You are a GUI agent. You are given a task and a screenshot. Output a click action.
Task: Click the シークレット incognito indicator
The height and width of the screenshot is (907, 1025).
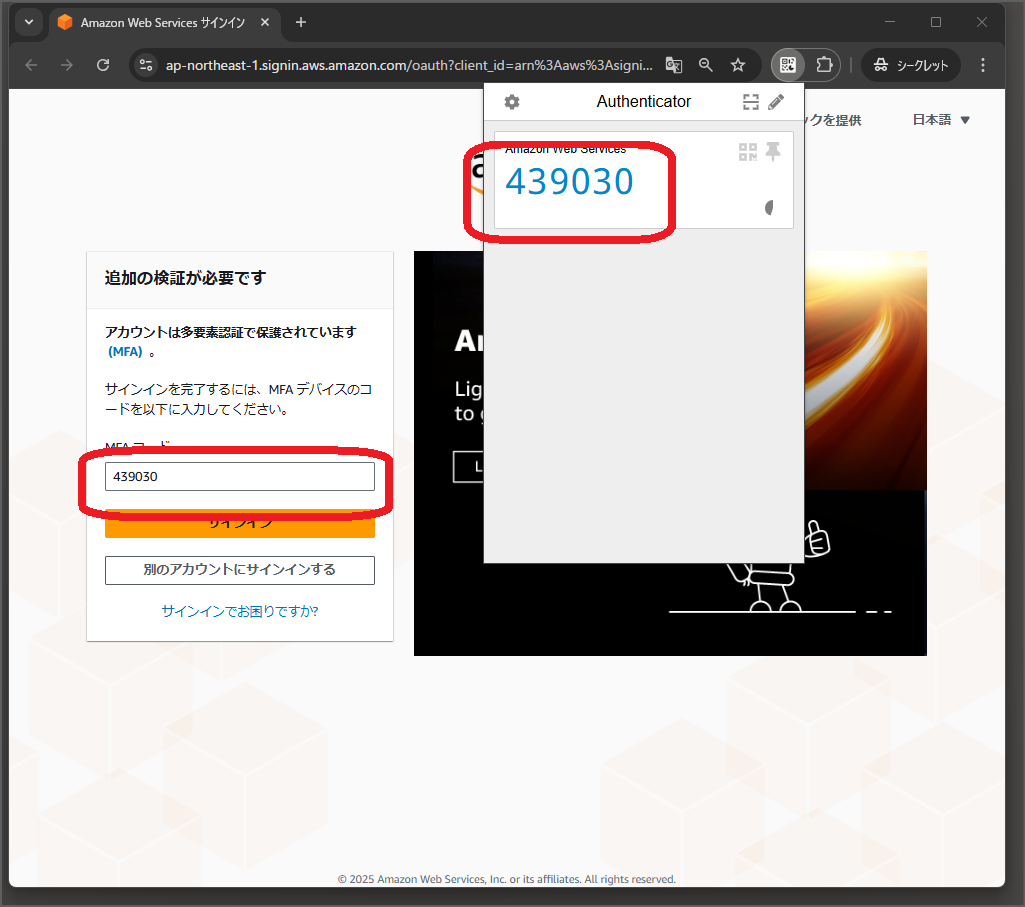click(911, 65)
